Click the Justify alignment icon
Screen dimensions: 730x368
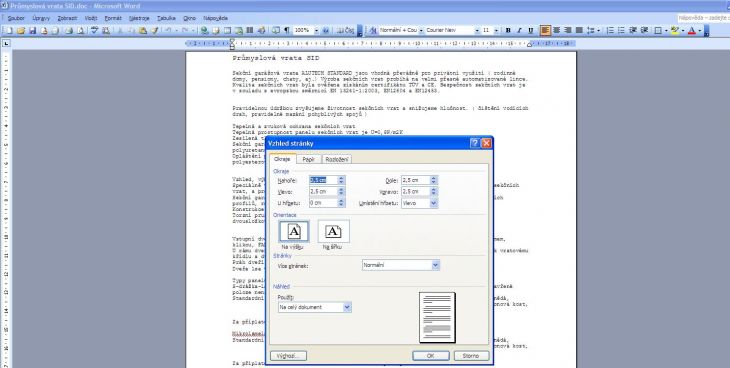tap(579, 31)
